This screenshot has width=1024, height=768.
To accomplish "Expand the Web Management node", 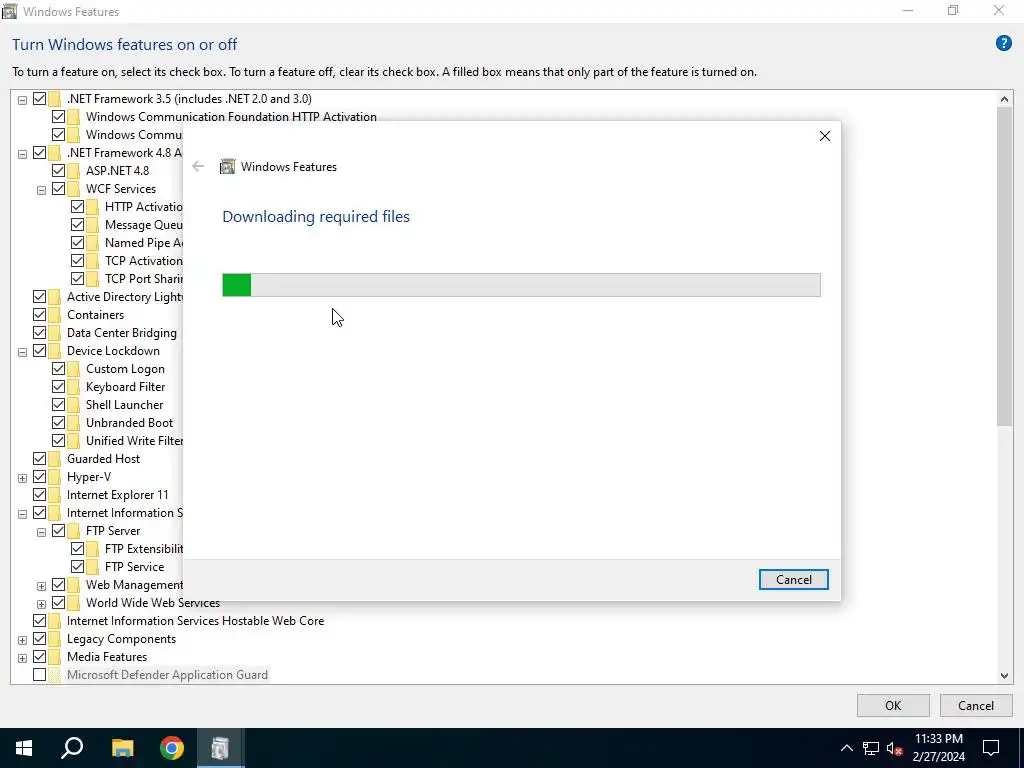I will [x=41, y=586].
